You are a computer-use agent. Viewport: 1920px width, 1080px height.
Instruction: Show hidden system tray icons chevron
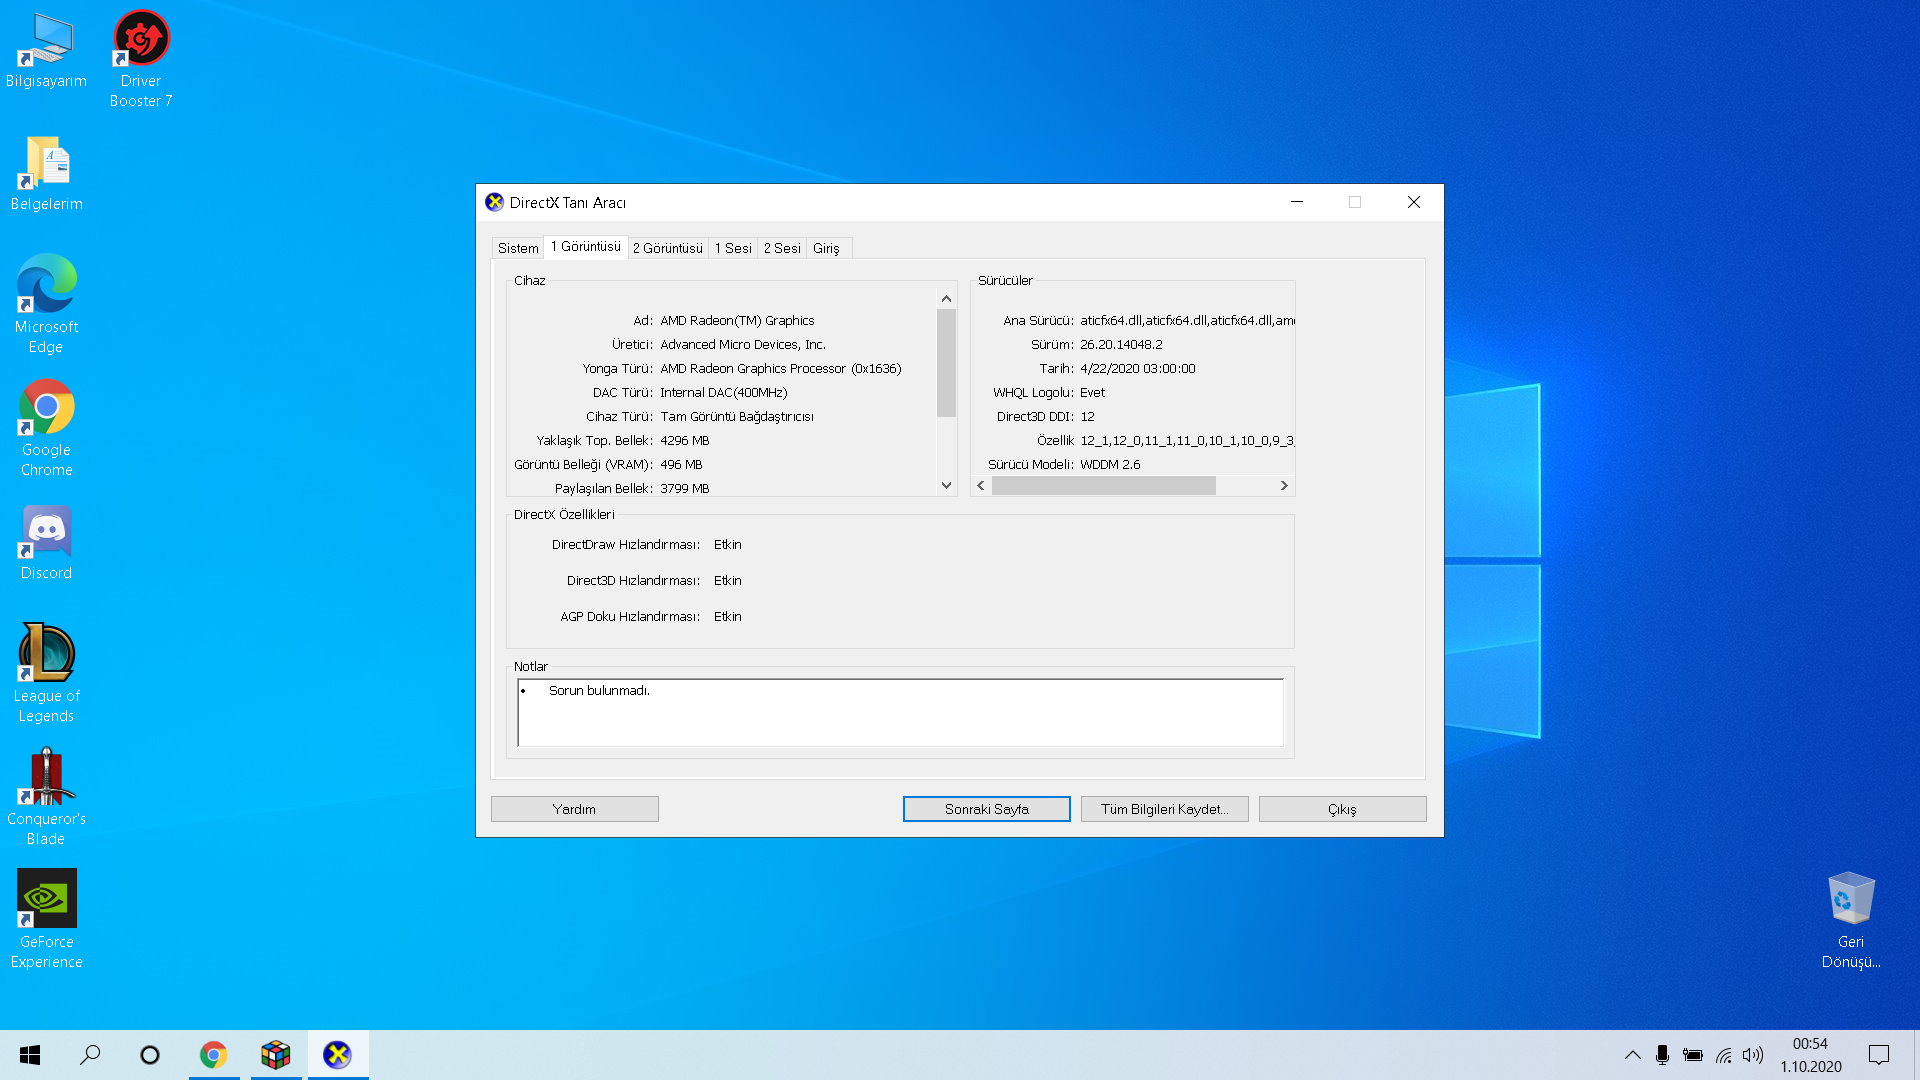click(x=1632, y=1055)
